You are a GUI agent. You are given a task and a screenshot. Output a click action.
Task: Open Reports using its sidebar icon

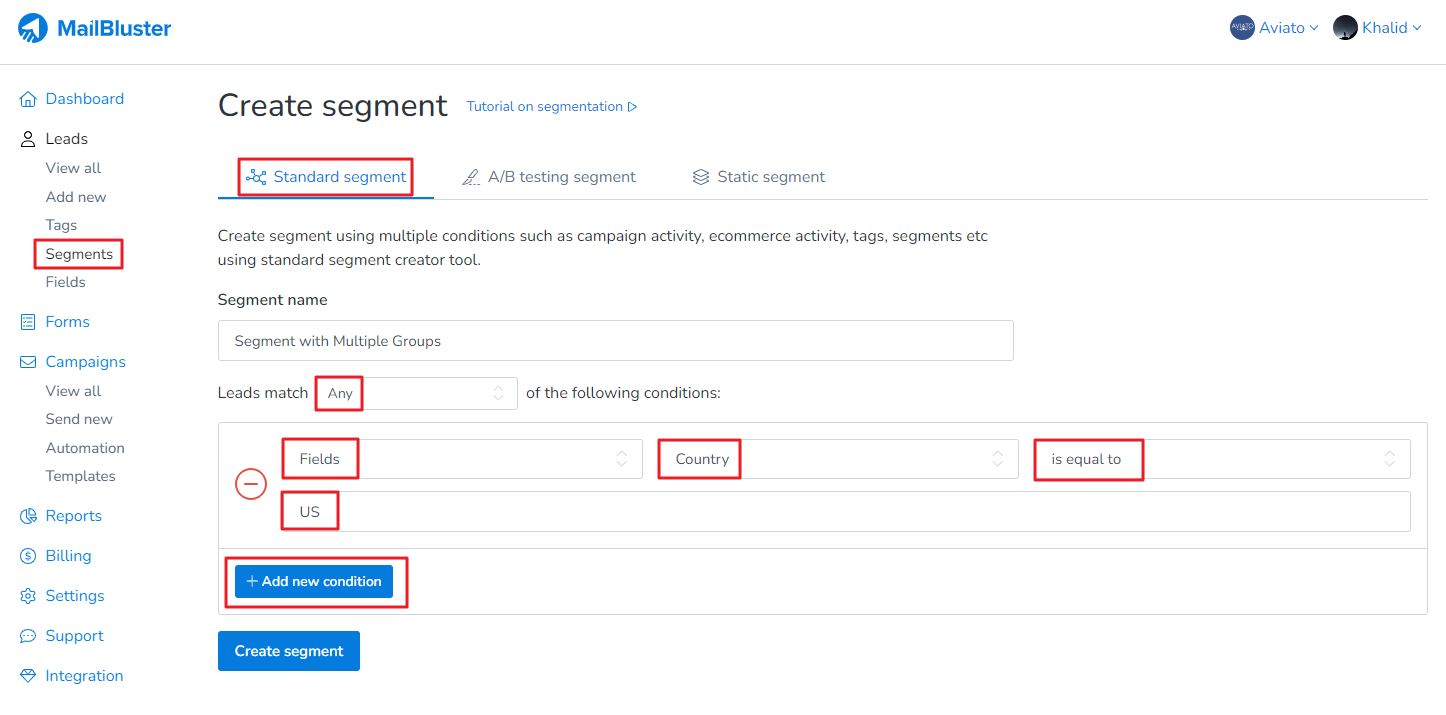27,515
